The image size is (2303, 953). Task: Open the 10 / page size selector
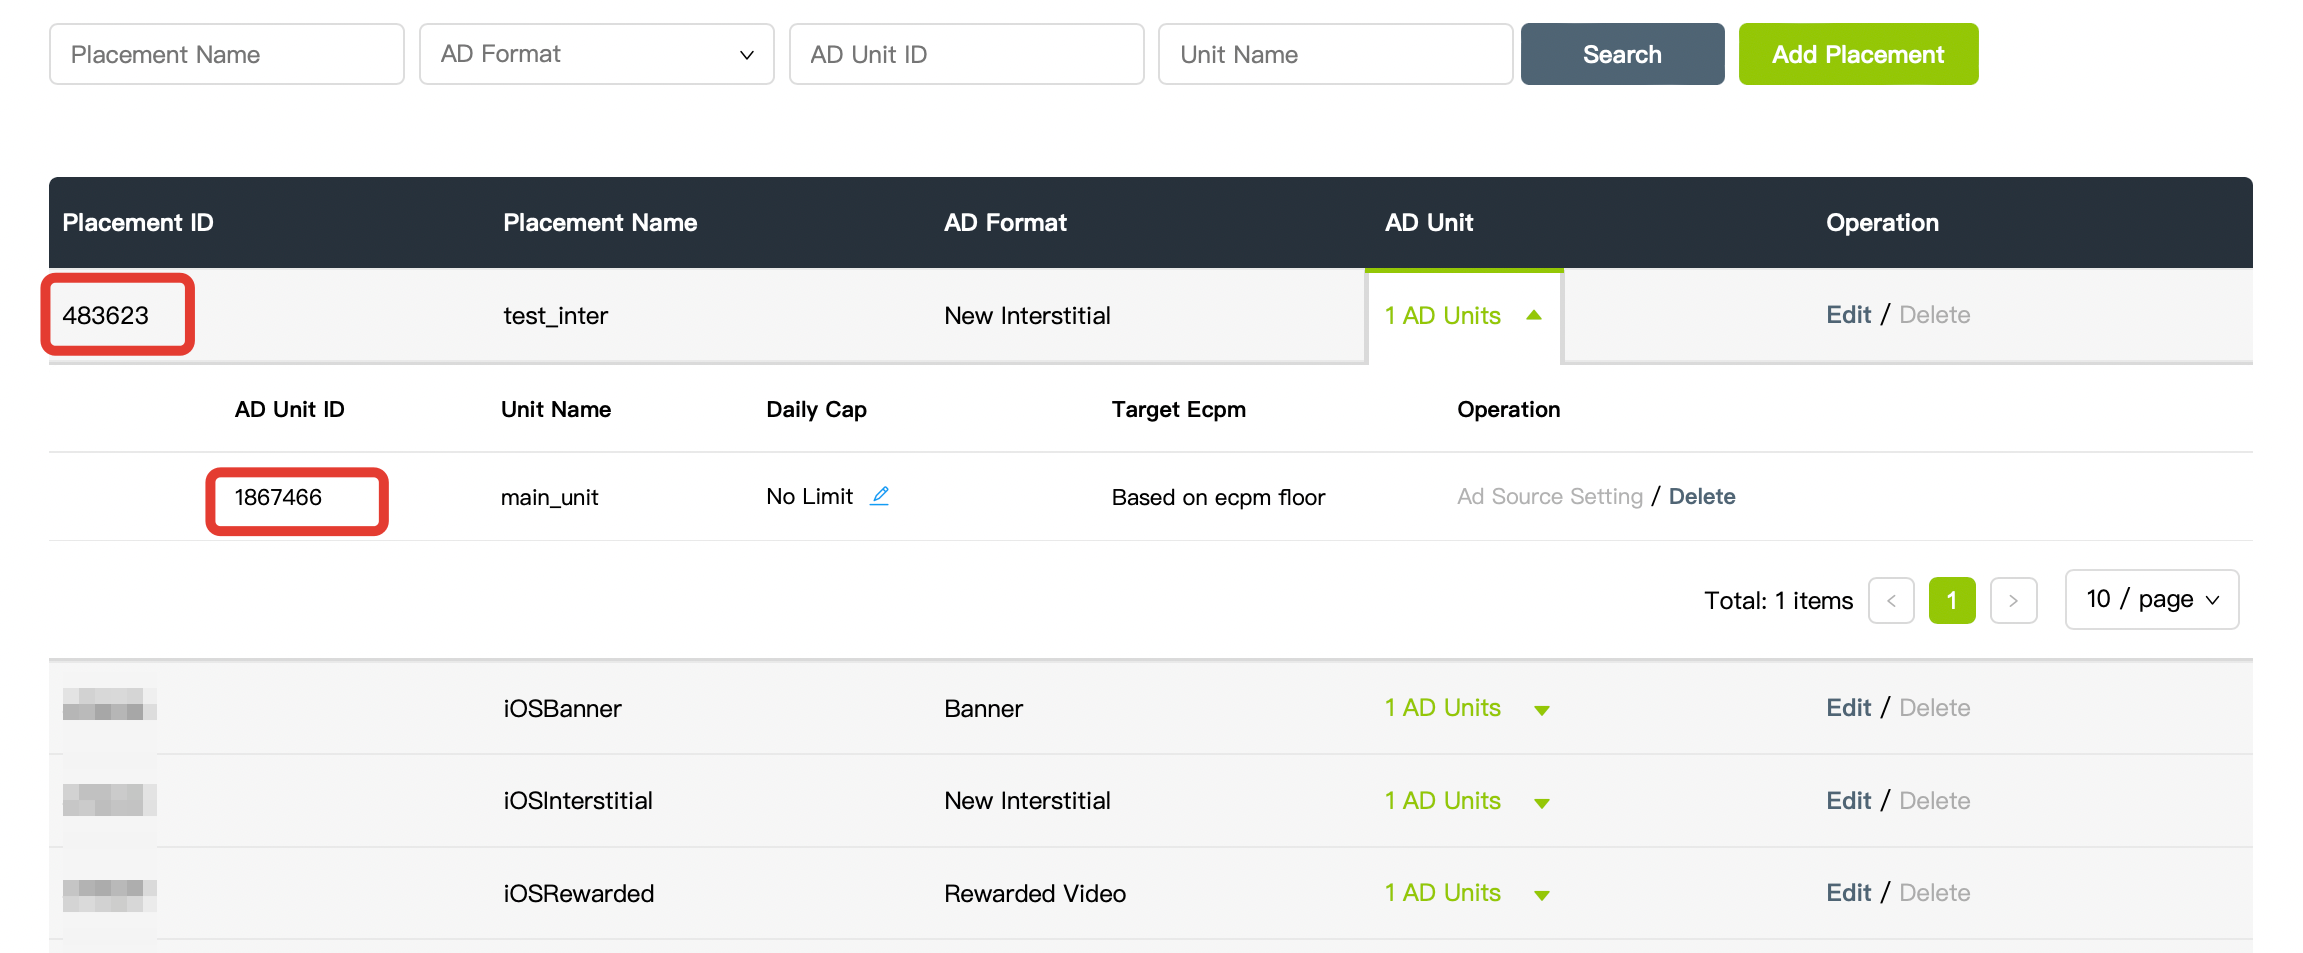(2151, 600)
